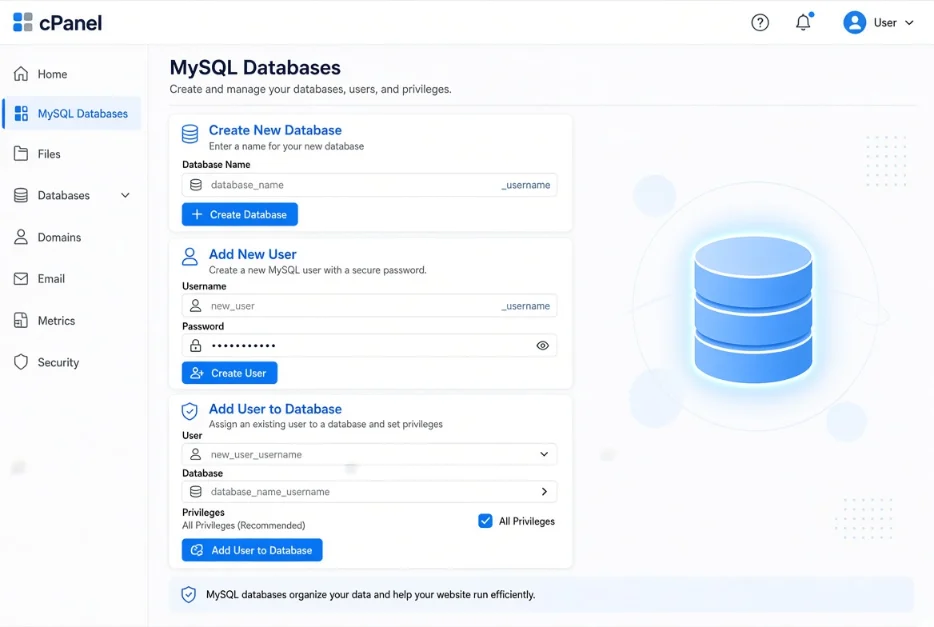Click the database icon in Database selector
Image resolution: width=934 pixels, height=627 pixels.
[195, 491]
